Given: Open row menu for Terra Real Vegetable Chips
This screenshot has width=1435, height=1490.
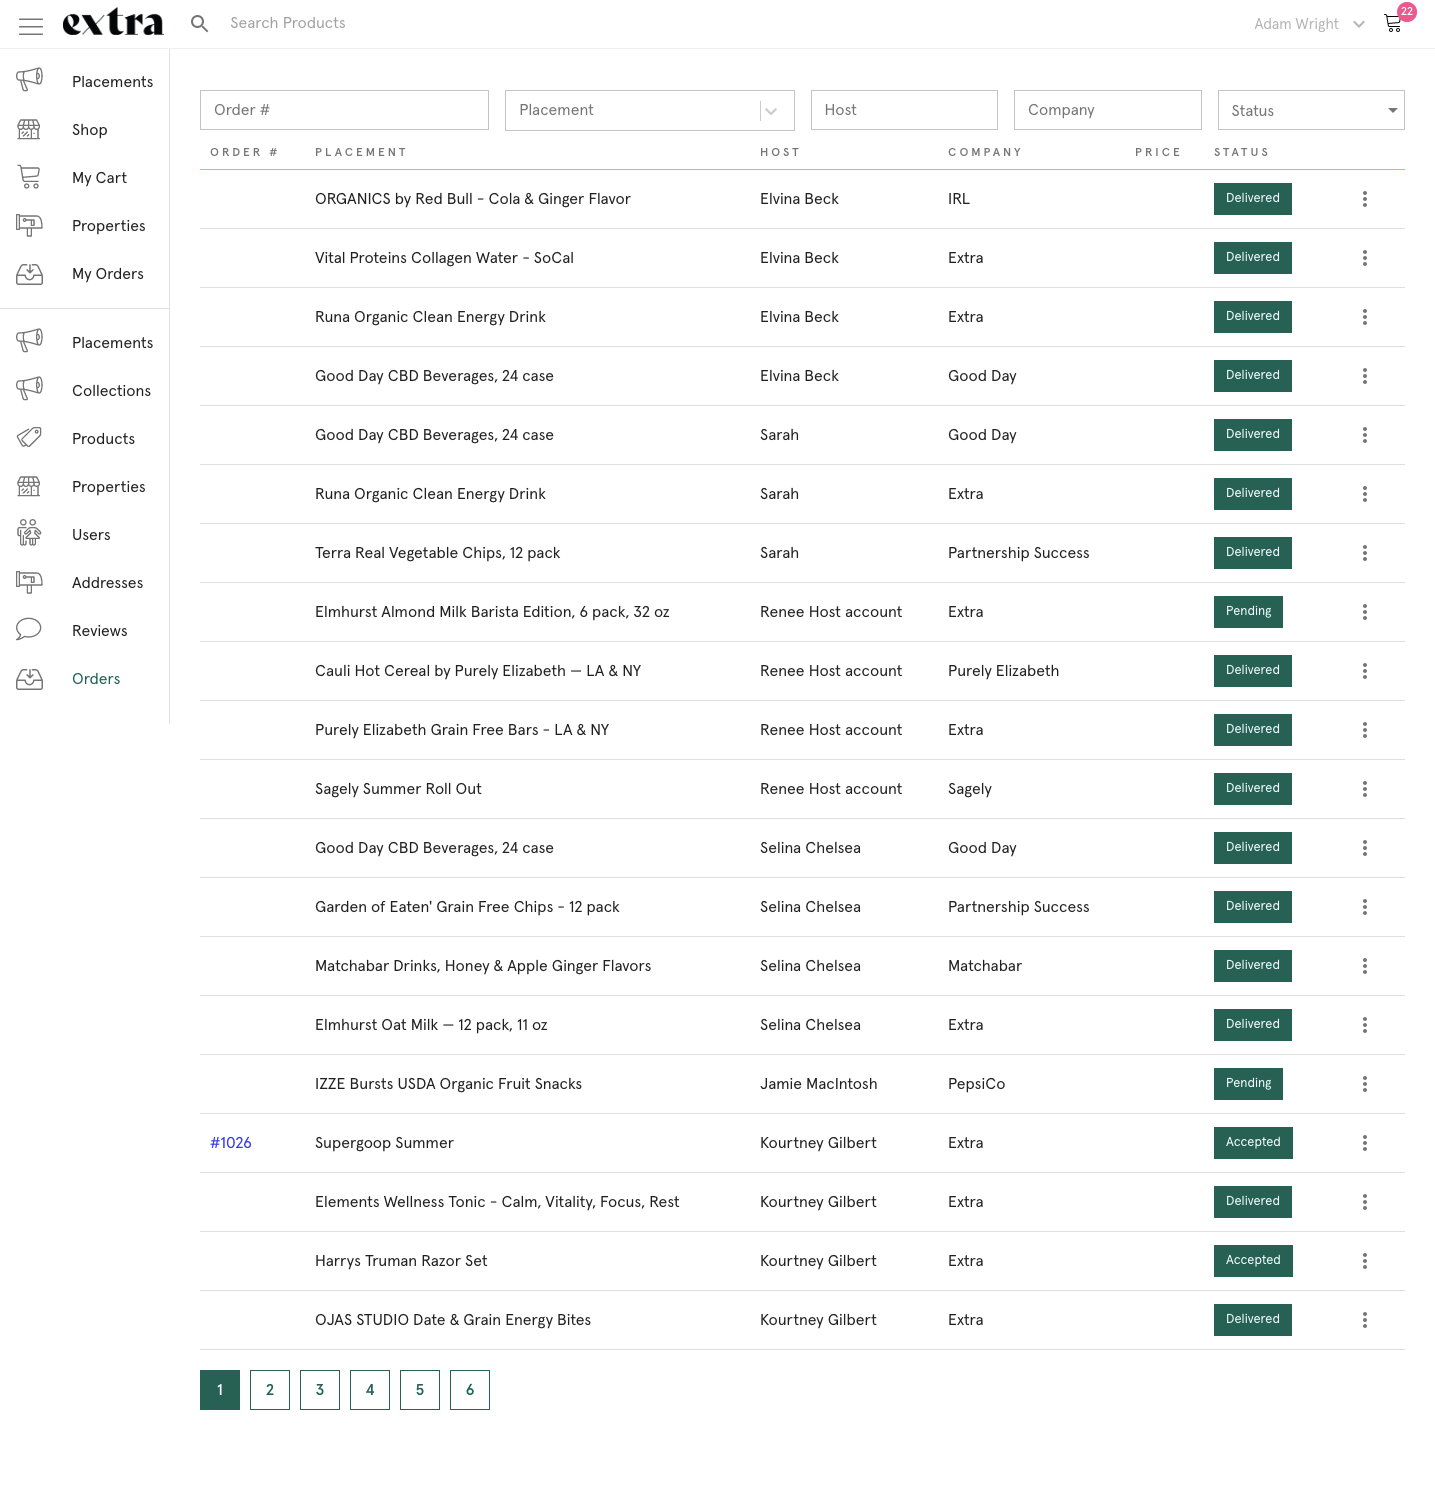Looking at the screenshot, I should coord(1364,553).
